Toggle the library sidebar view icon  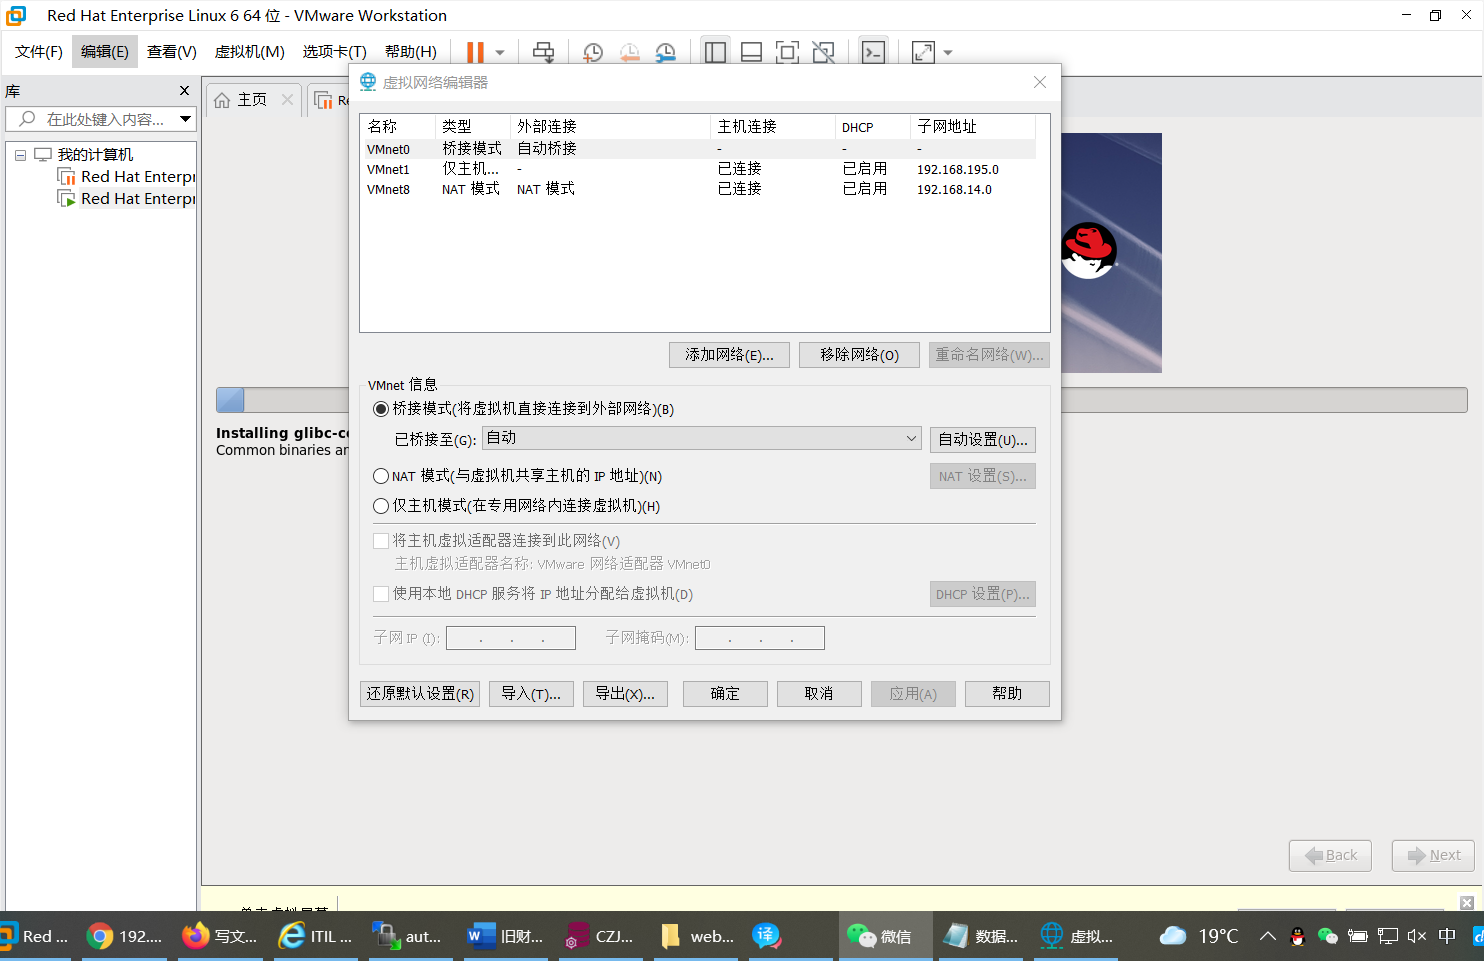tap(715, 52)
